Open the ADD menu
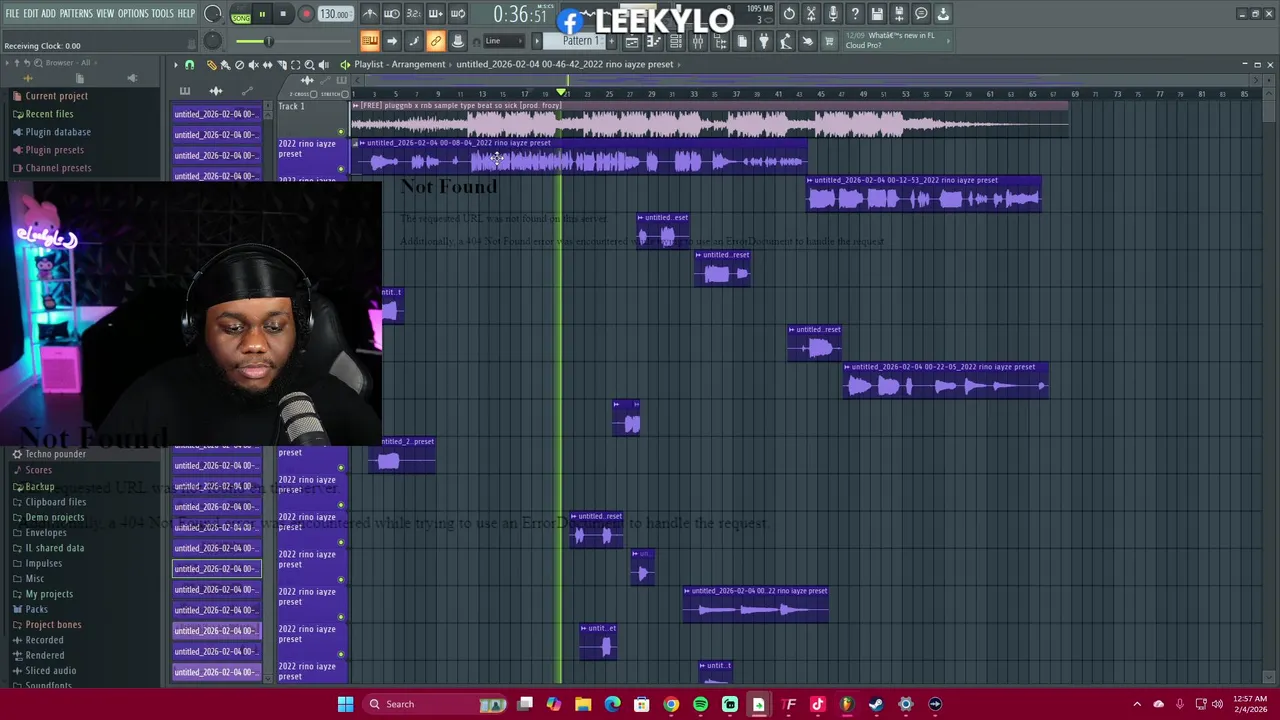Image resolution: width=1280 pixels, height=720 pixels. coord(48,14)
